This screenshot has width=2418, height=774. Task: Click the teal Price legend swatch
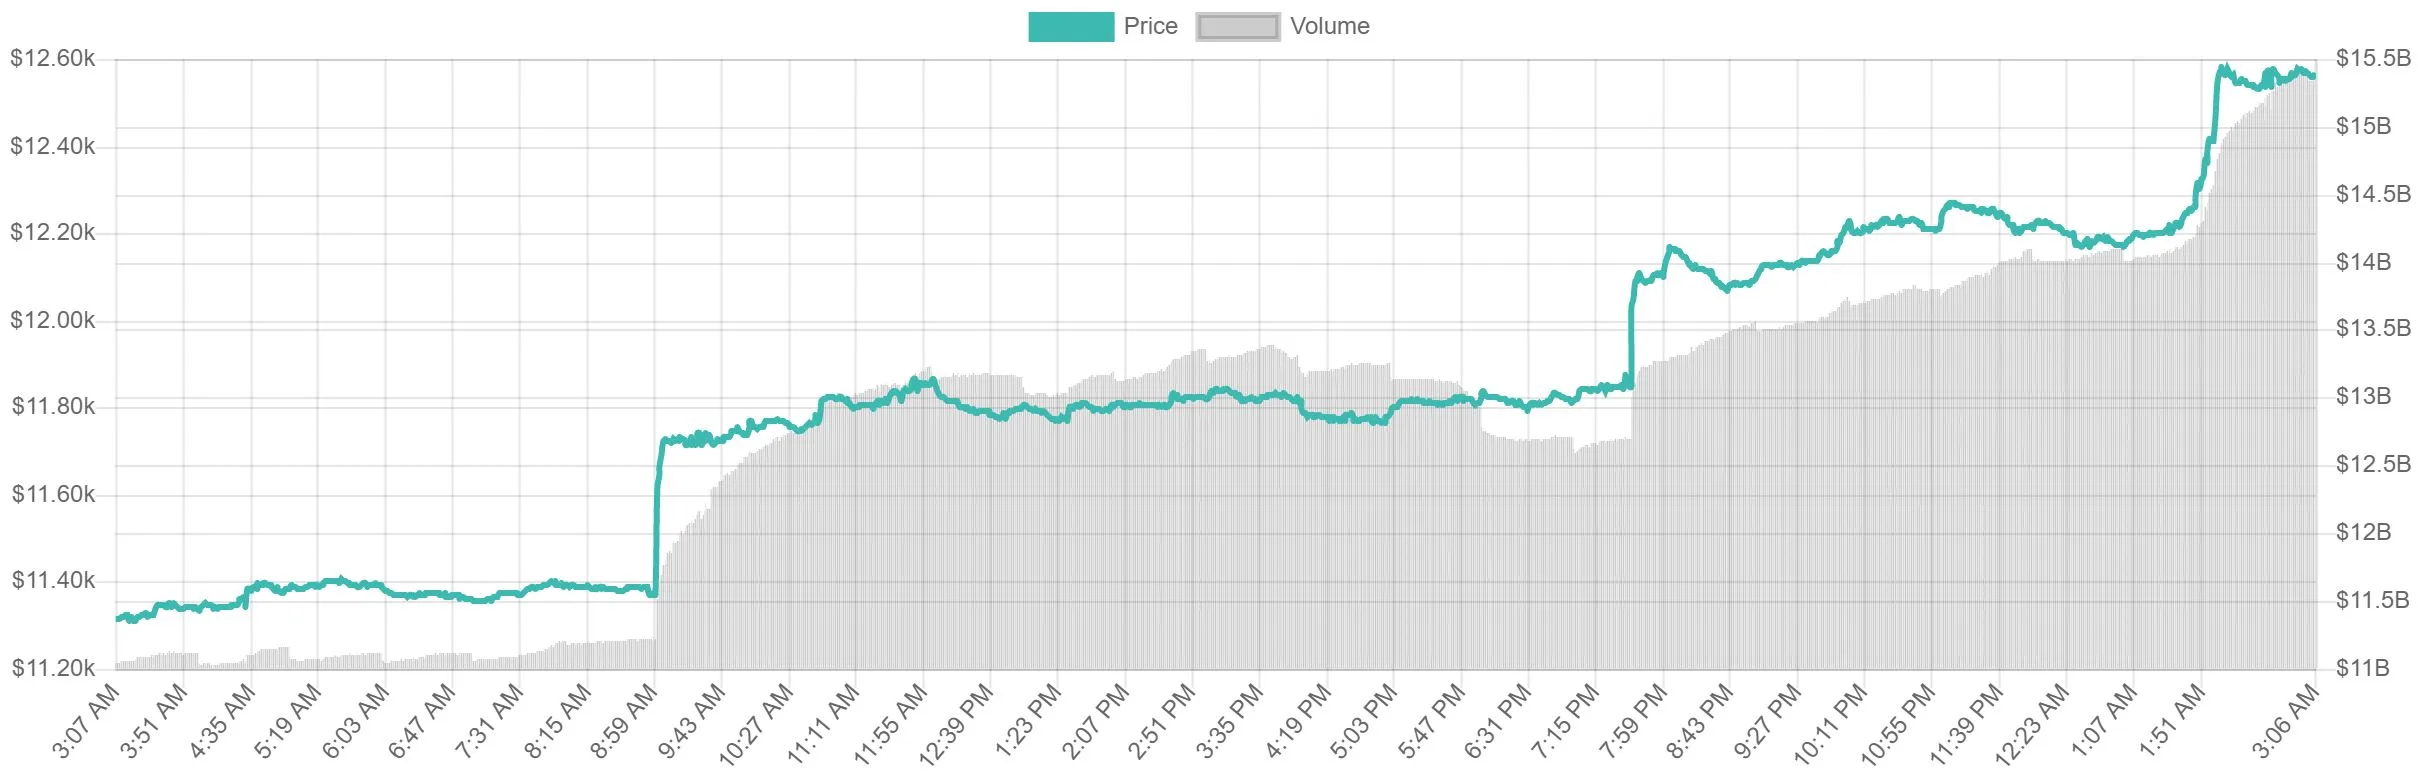pyautogui.click(x=1070, y=27)
